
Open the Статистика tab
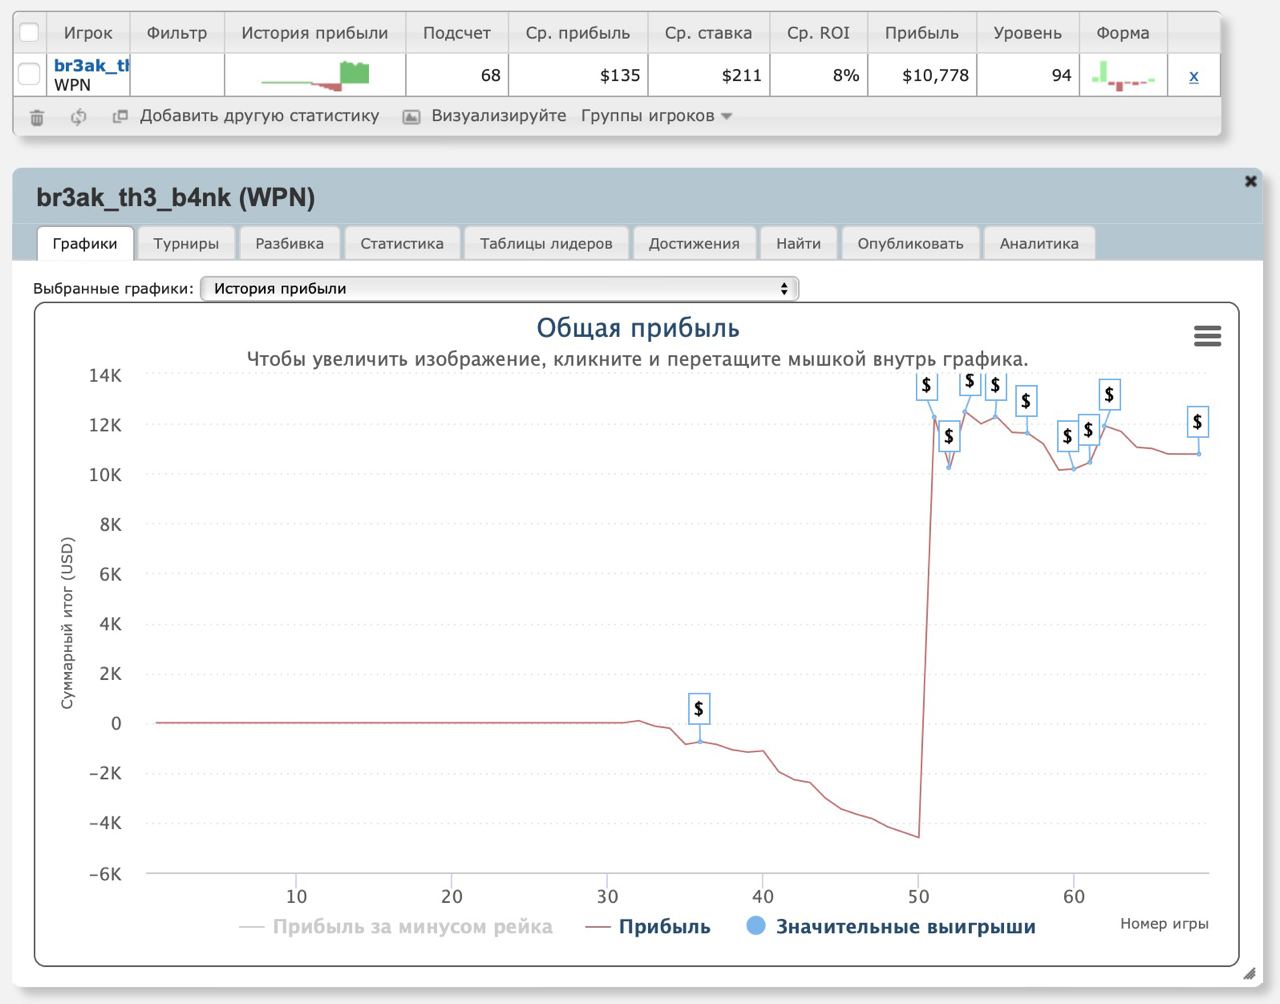click(x=401, y=243)
